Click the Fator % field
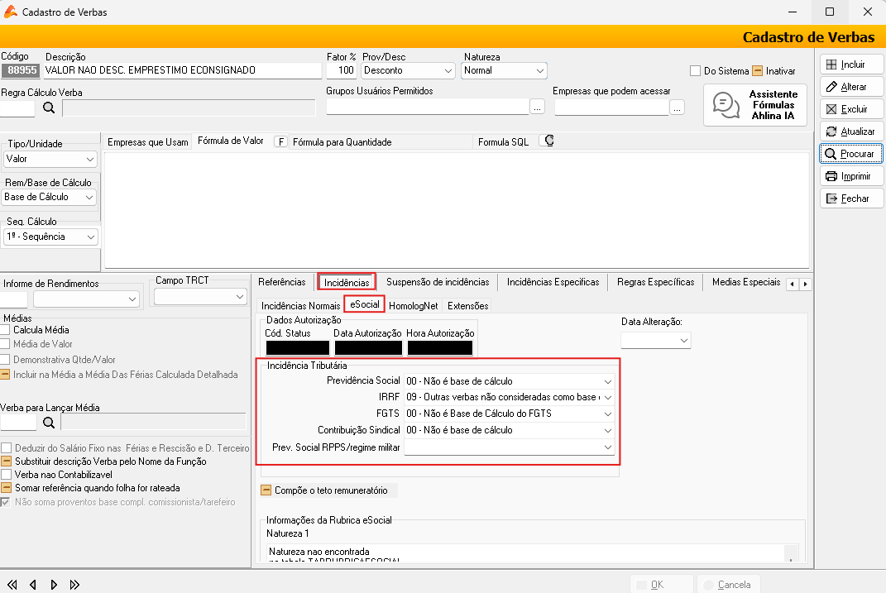 [x=341, y=71]
